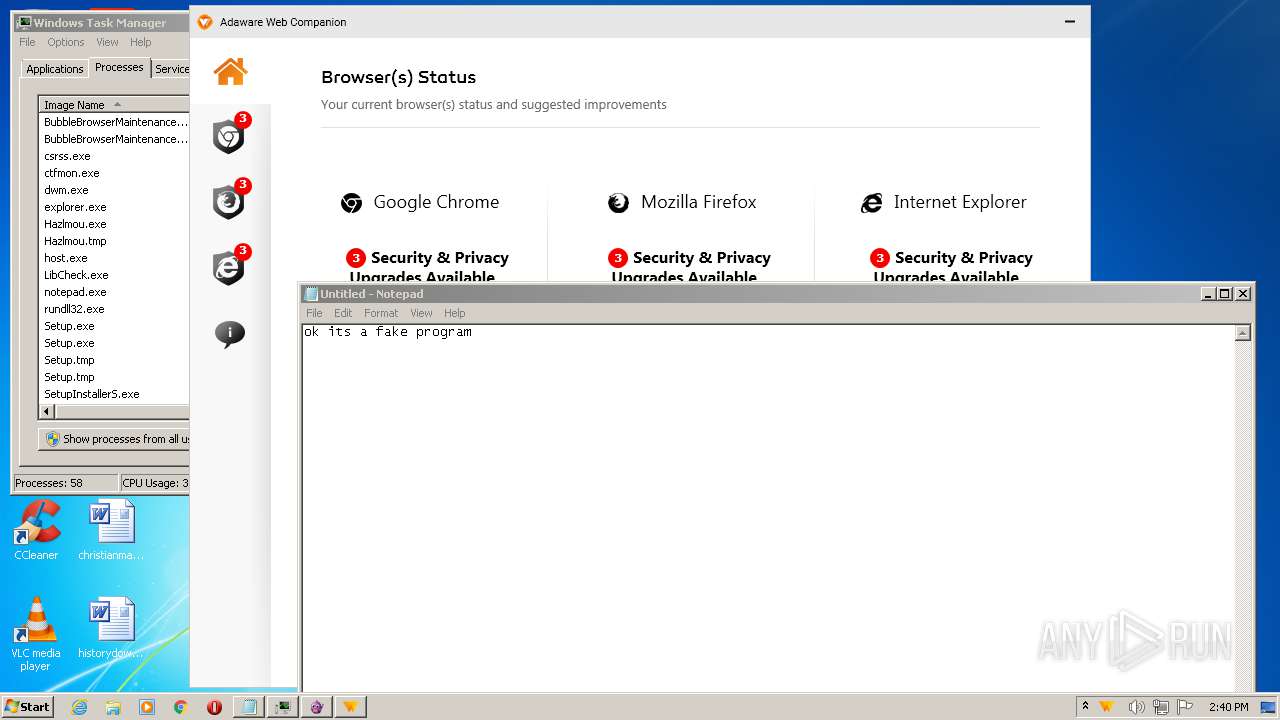Open Notepad Help menu
Screen dimensions: 1280x720
tap(455, 313)
